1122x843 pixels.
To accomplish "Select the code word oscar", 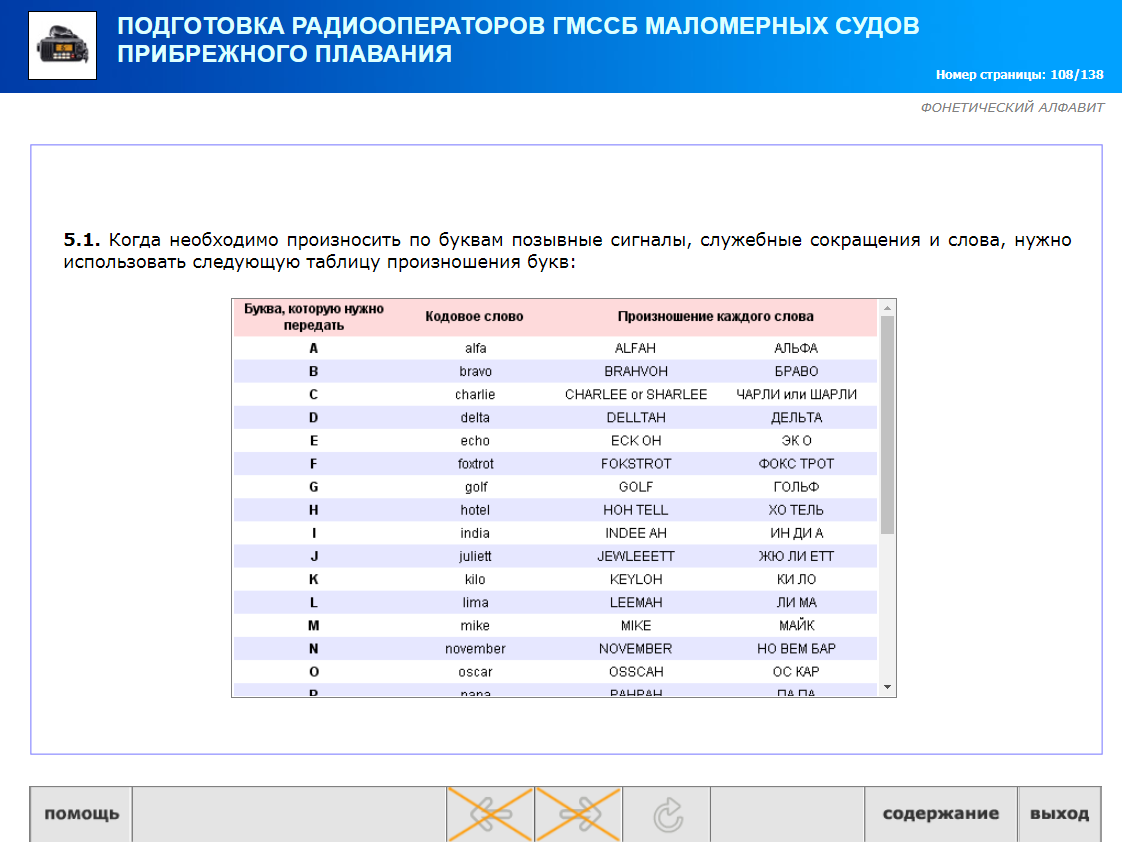I will pos(475,672).
